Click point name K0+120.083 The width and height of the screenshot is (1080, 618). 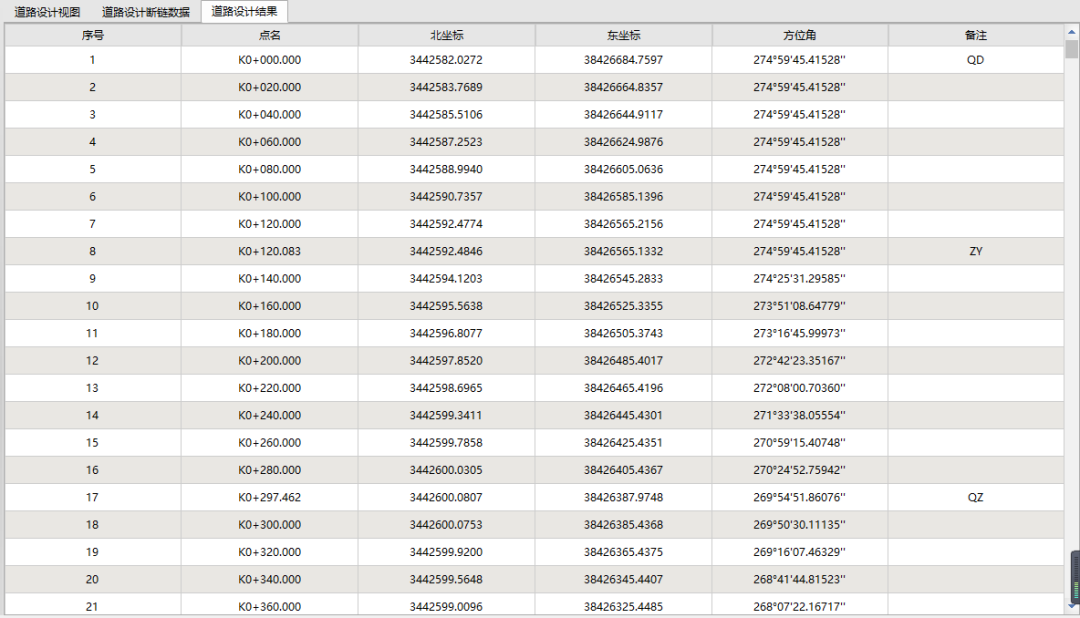268,251
